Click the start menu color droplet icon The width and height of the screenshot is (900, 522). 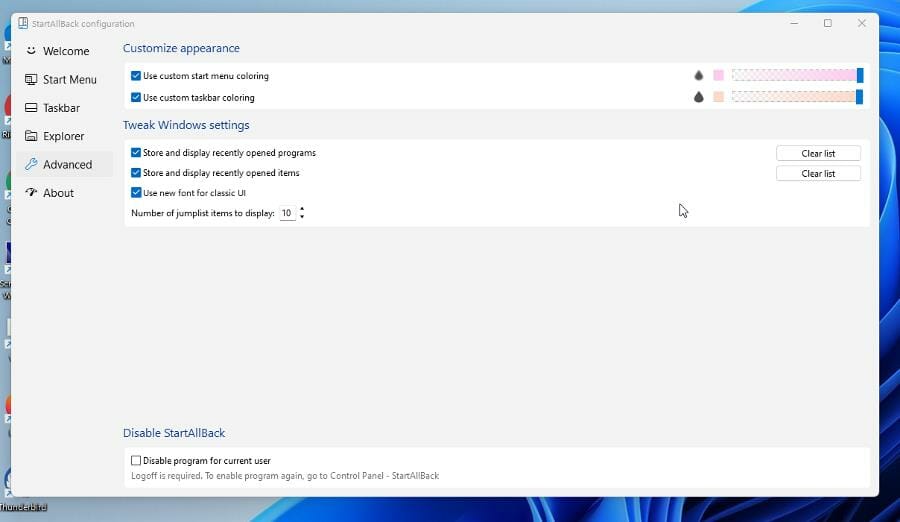pyautogui.click(x=699, y=75)
